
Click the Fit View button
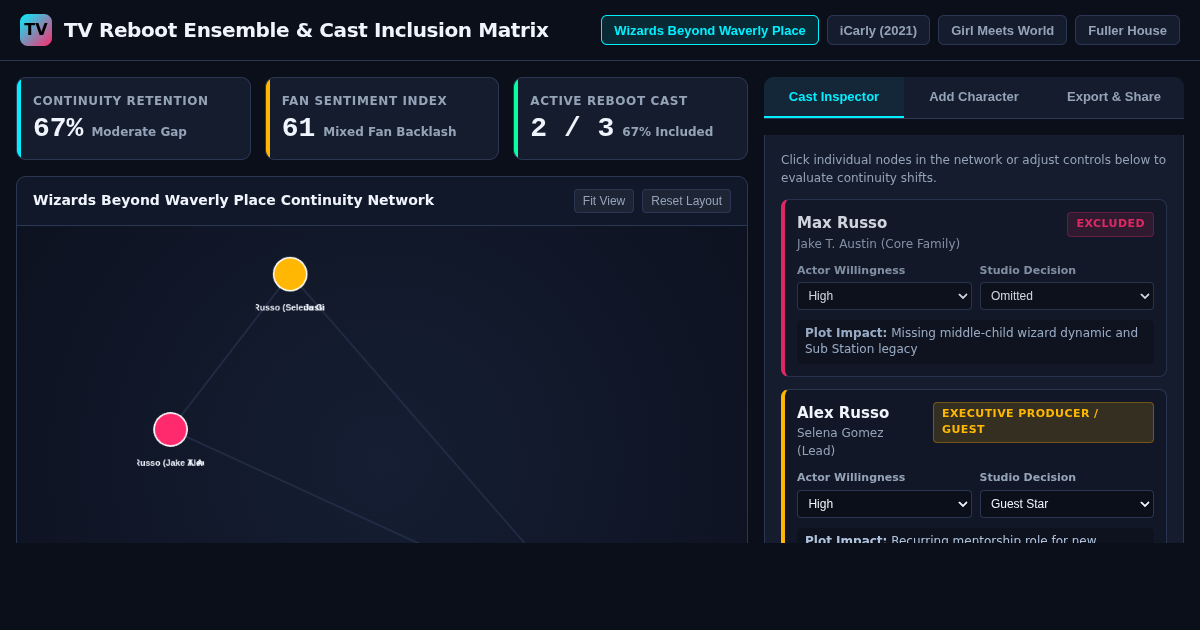pos(604,201)
